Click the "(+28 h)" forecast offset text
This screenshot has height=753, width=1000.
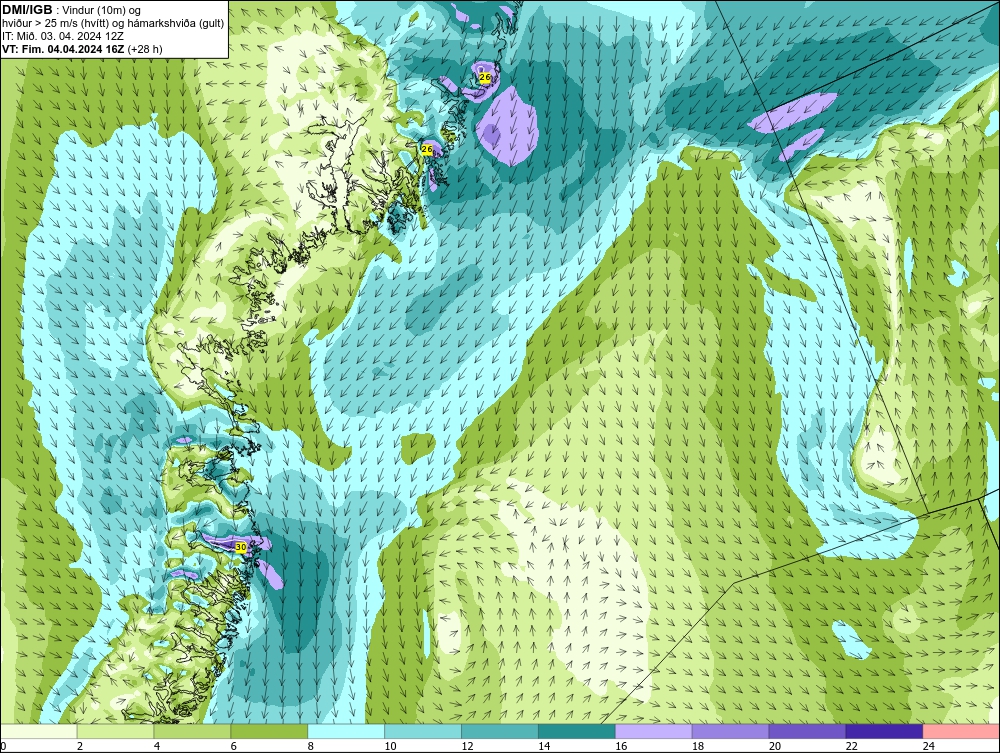click(145, 49)
